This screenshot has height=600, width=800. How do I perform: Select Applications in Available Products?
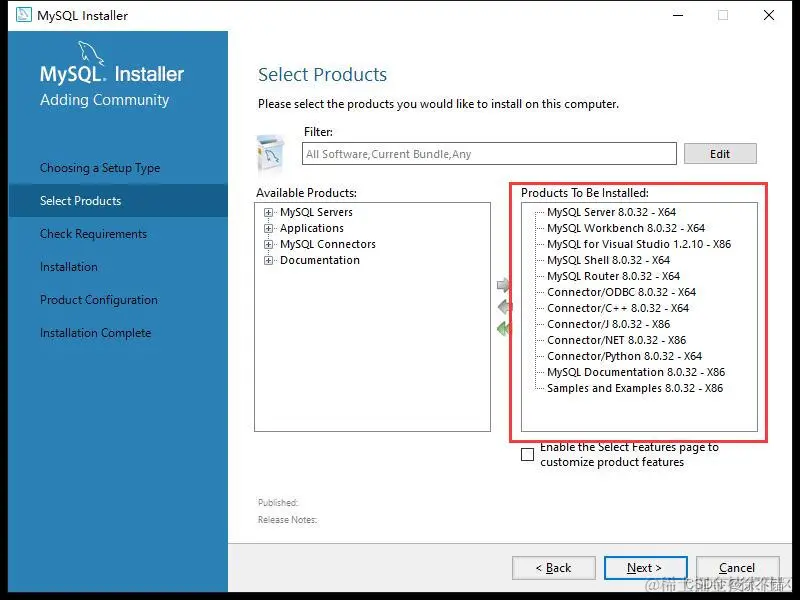pos(312,228)
